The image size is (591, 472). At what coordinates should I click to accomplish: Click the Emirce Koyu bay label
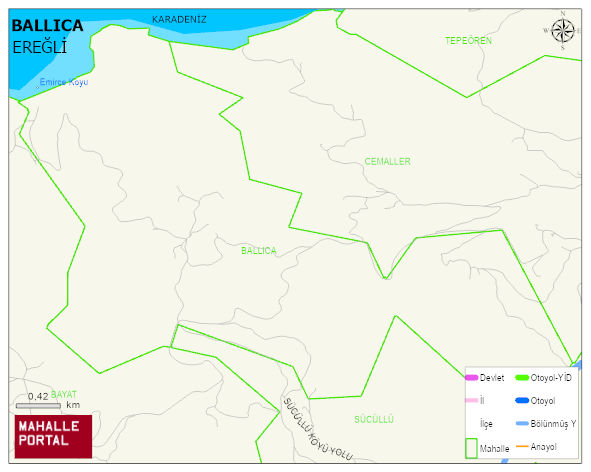[x=64, y=82]
